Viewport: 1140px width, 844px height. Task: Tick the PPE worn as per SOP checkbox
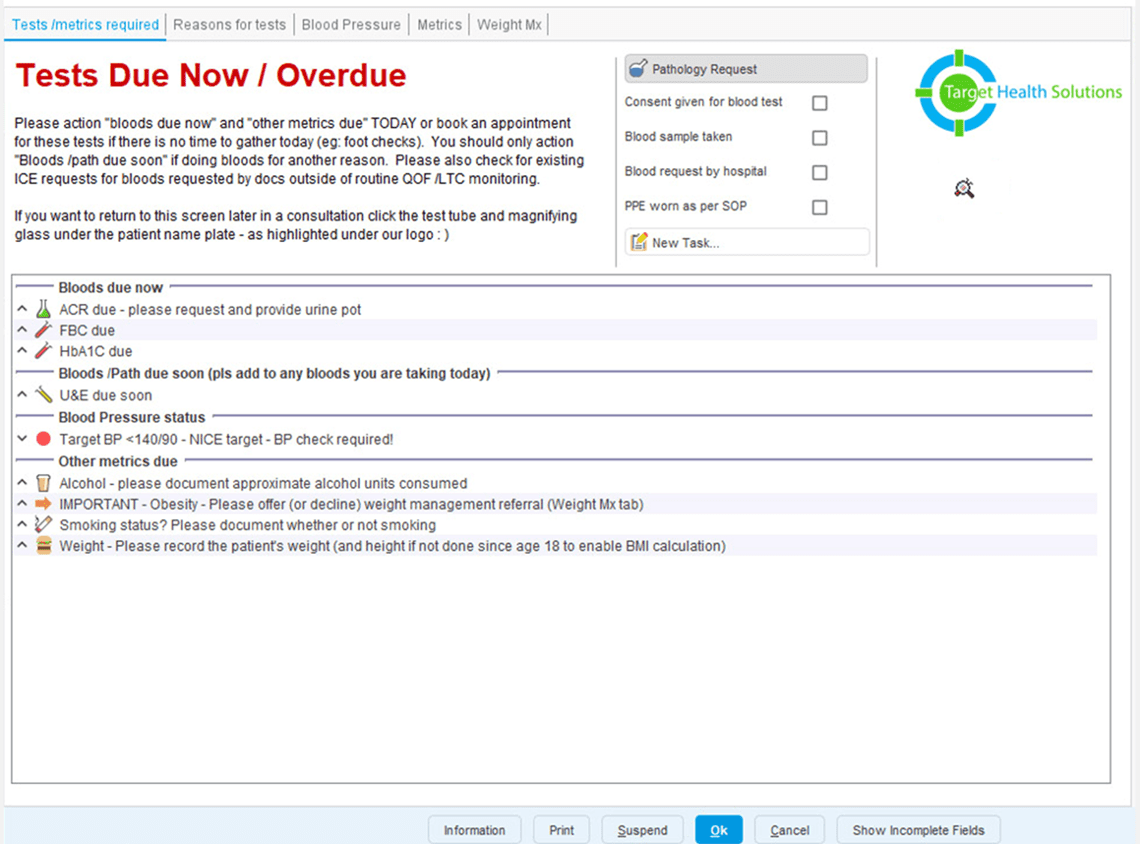(819, 207)
